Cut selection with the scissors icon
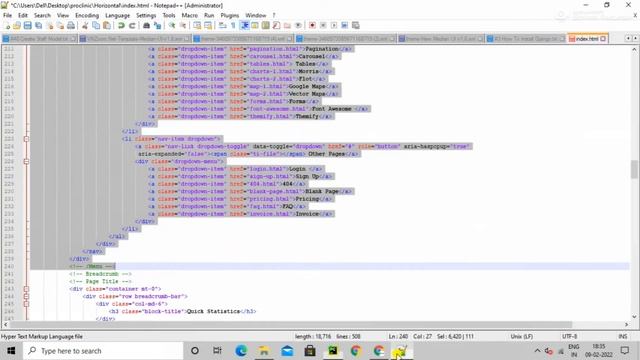The height and width of the screenshot is (360, 640). pos(85,26)
